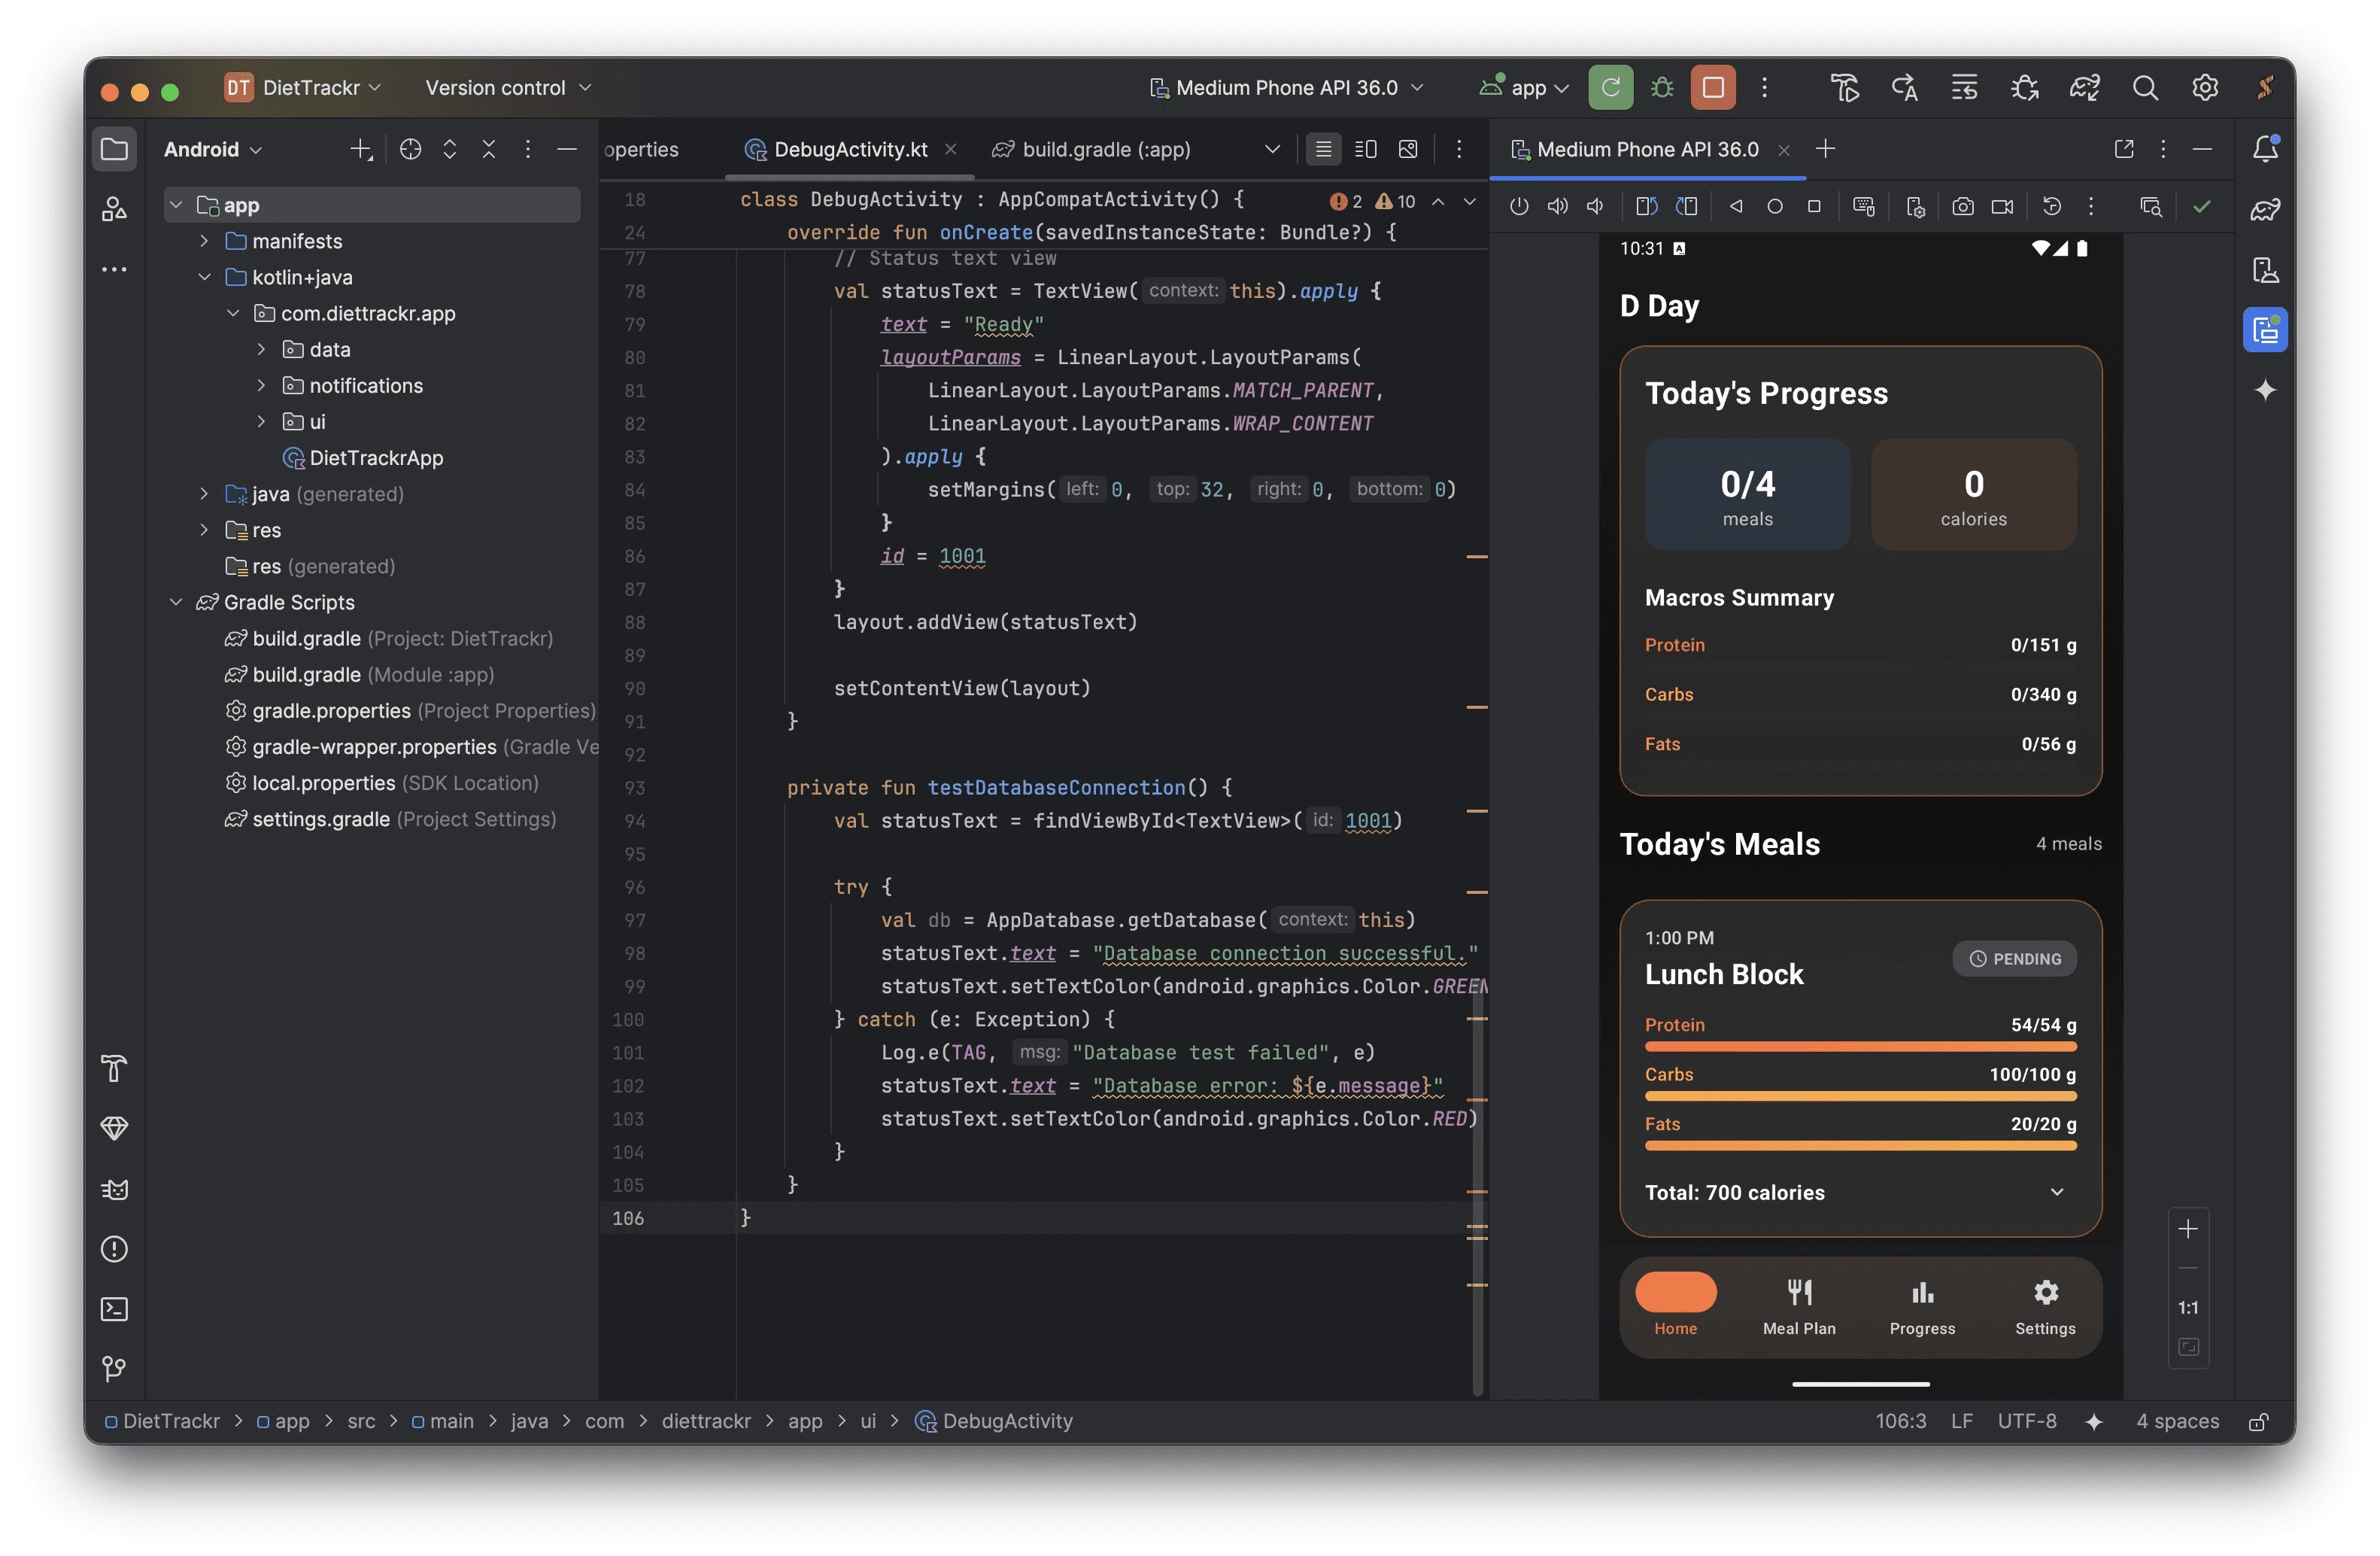Open the app run configuration dropdown
The width and height of the screenshot is (2380, 1556).
pyautogui.click(x=1524, y=88)
